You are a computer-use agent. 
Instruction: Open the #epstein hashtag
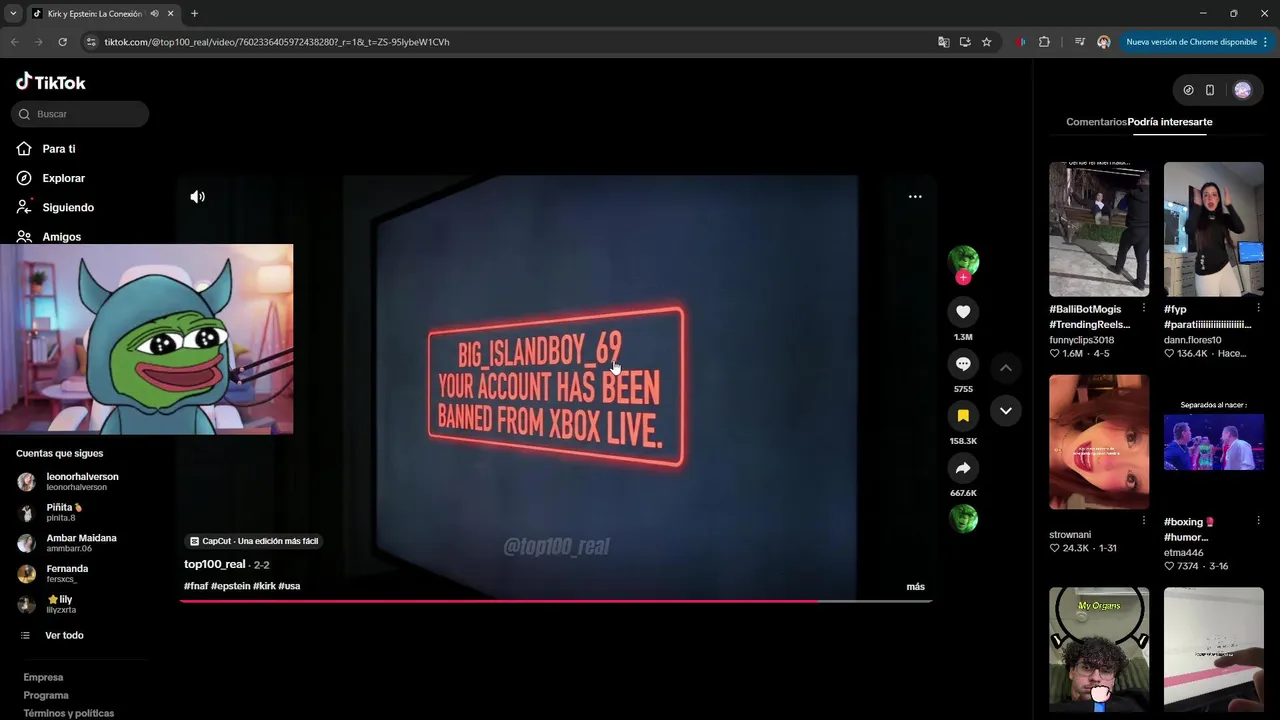230,586
